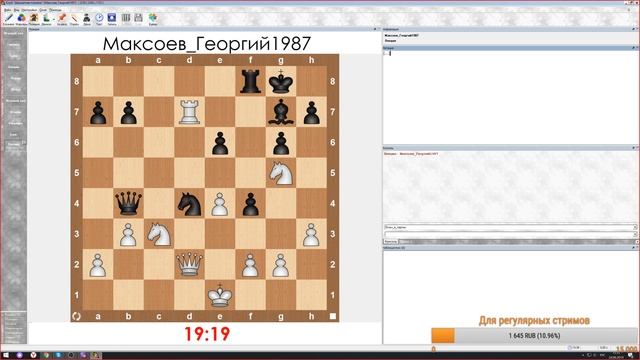Click the green boot toolbar icon
Screen dimensions: 640x360
[x=47, y=18]
